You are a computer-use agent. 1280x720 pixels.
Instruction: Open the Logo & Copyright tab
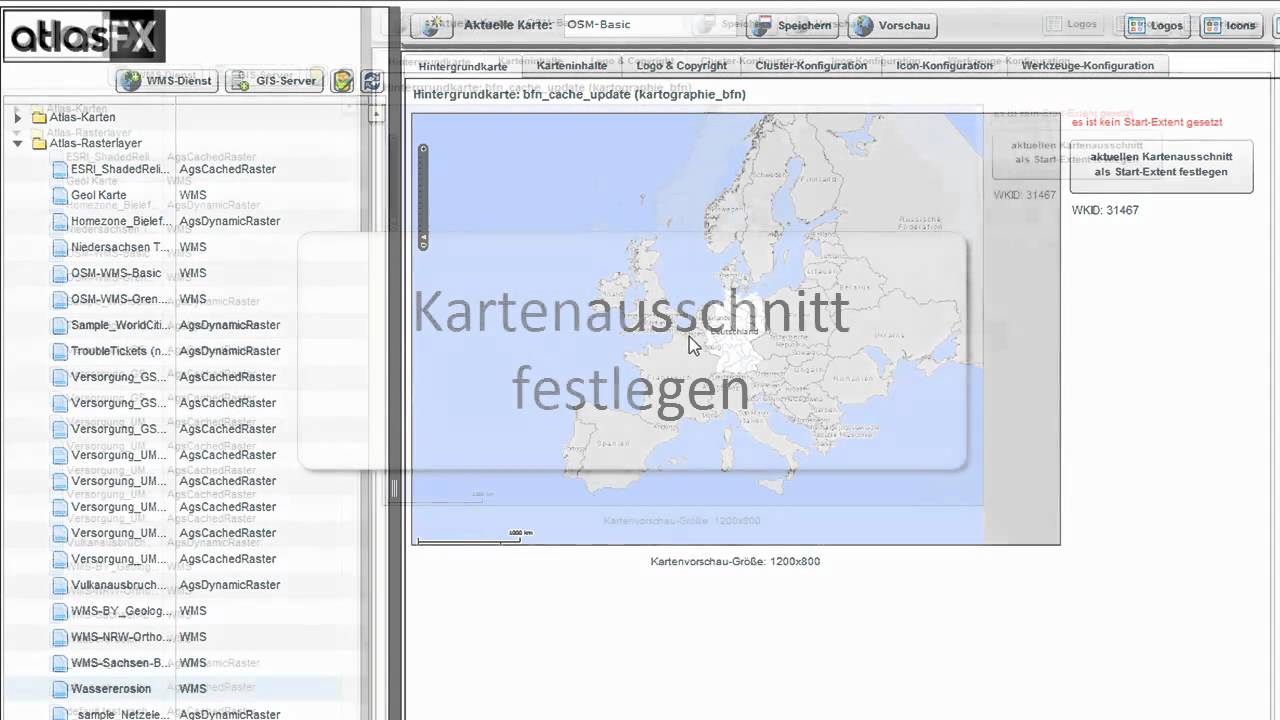(x=682, y=66)
